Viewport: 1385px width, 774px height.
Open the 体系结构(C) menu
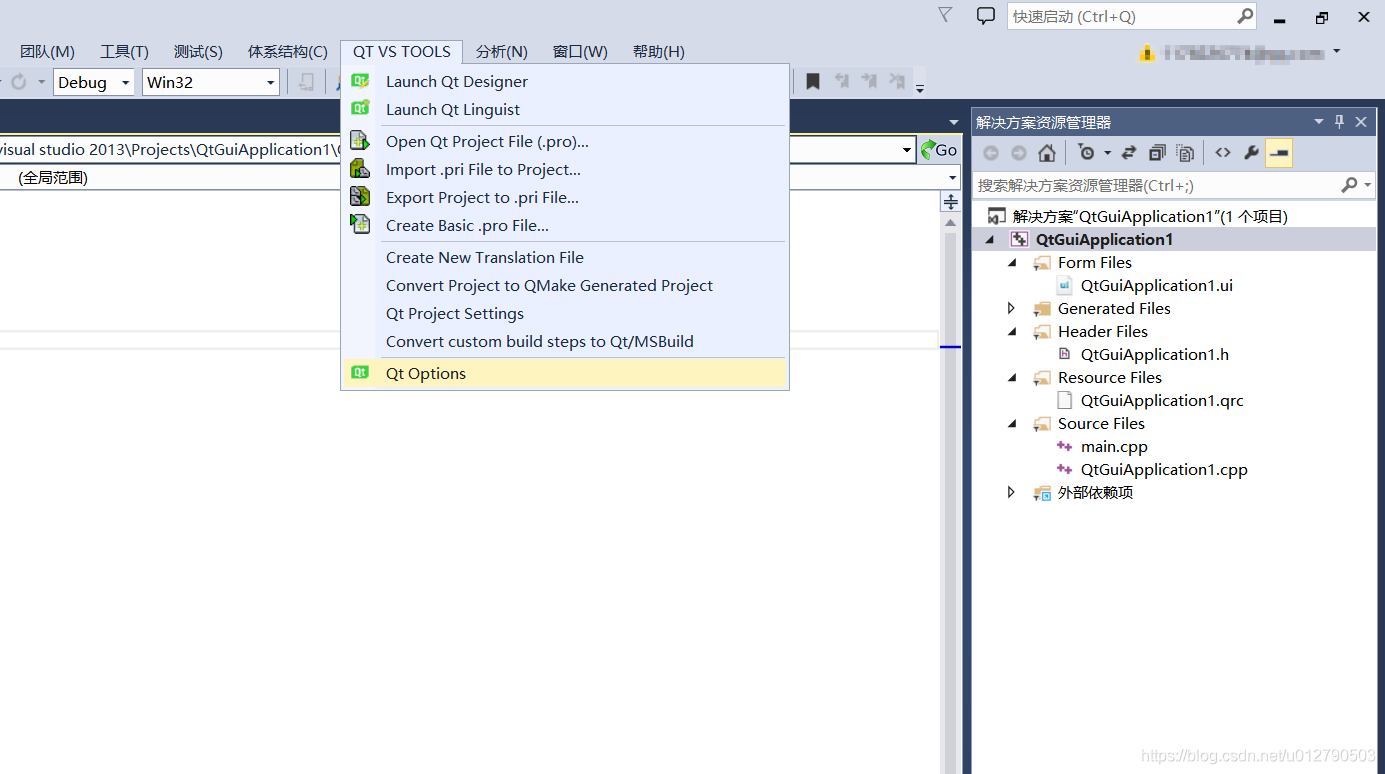pyautogui.click(x=288, y=52)
